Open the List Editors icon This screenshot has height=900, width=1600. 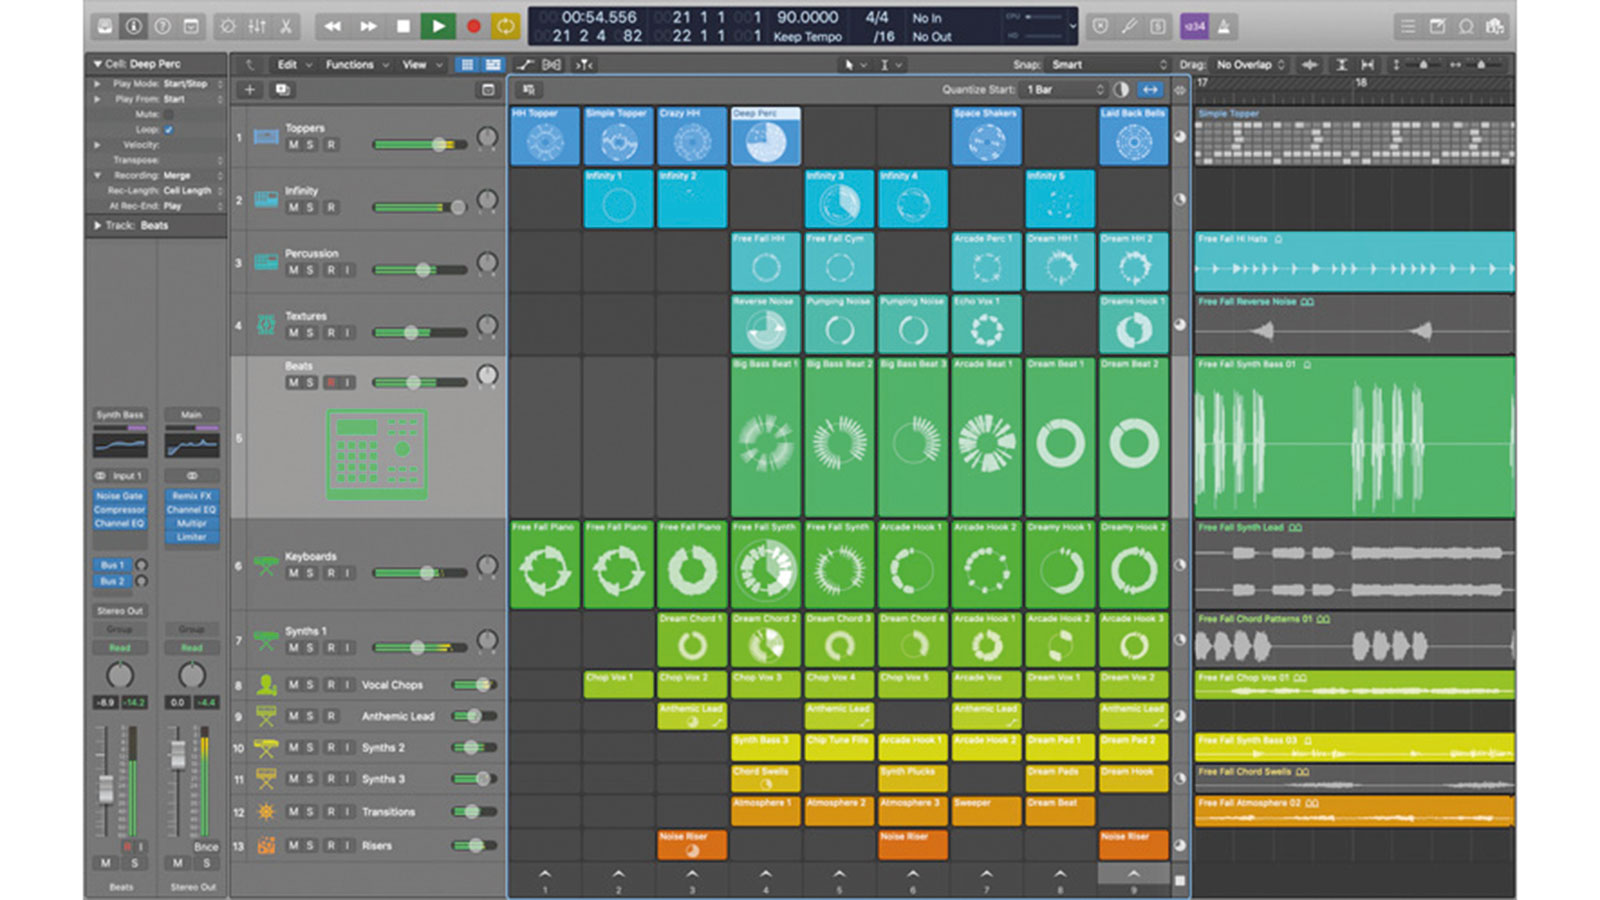(1408, 27)
